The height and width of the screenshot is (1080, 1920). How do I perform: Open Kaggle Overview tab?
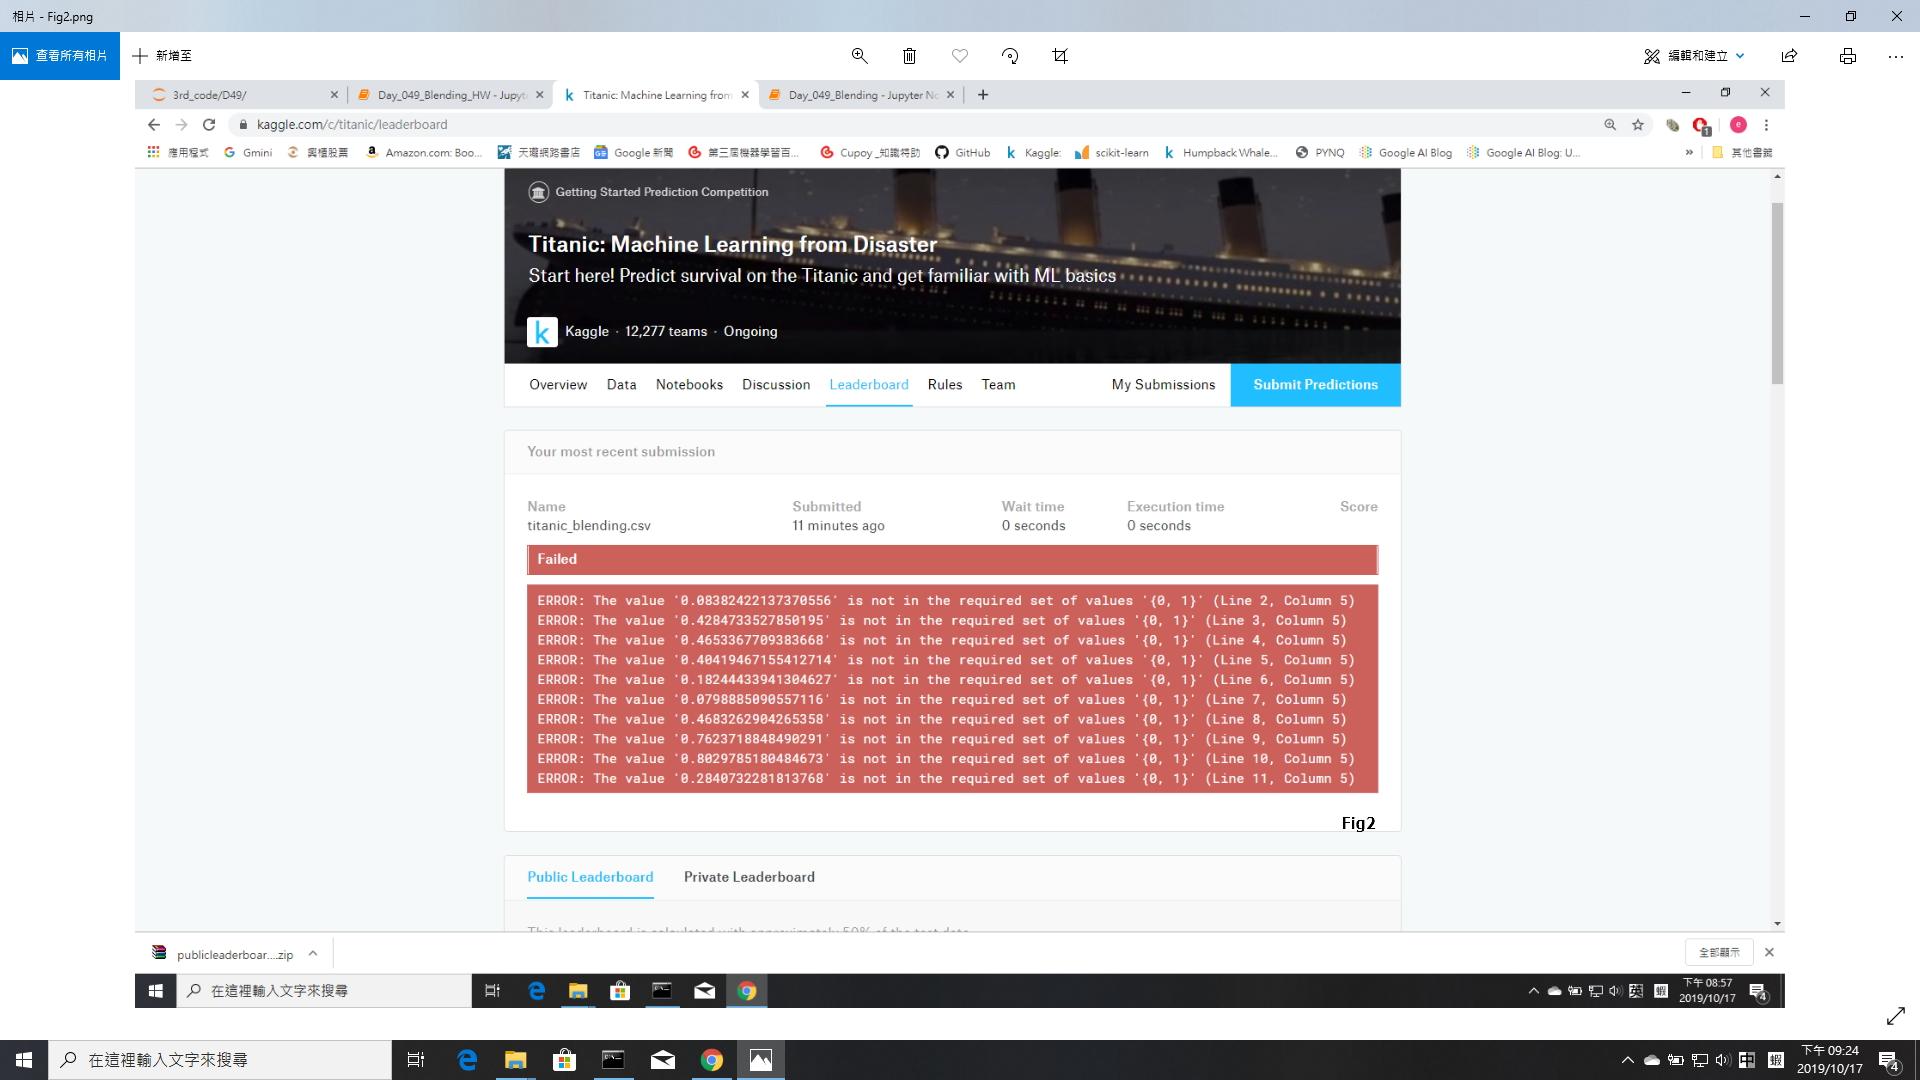(x=558, y=385)
